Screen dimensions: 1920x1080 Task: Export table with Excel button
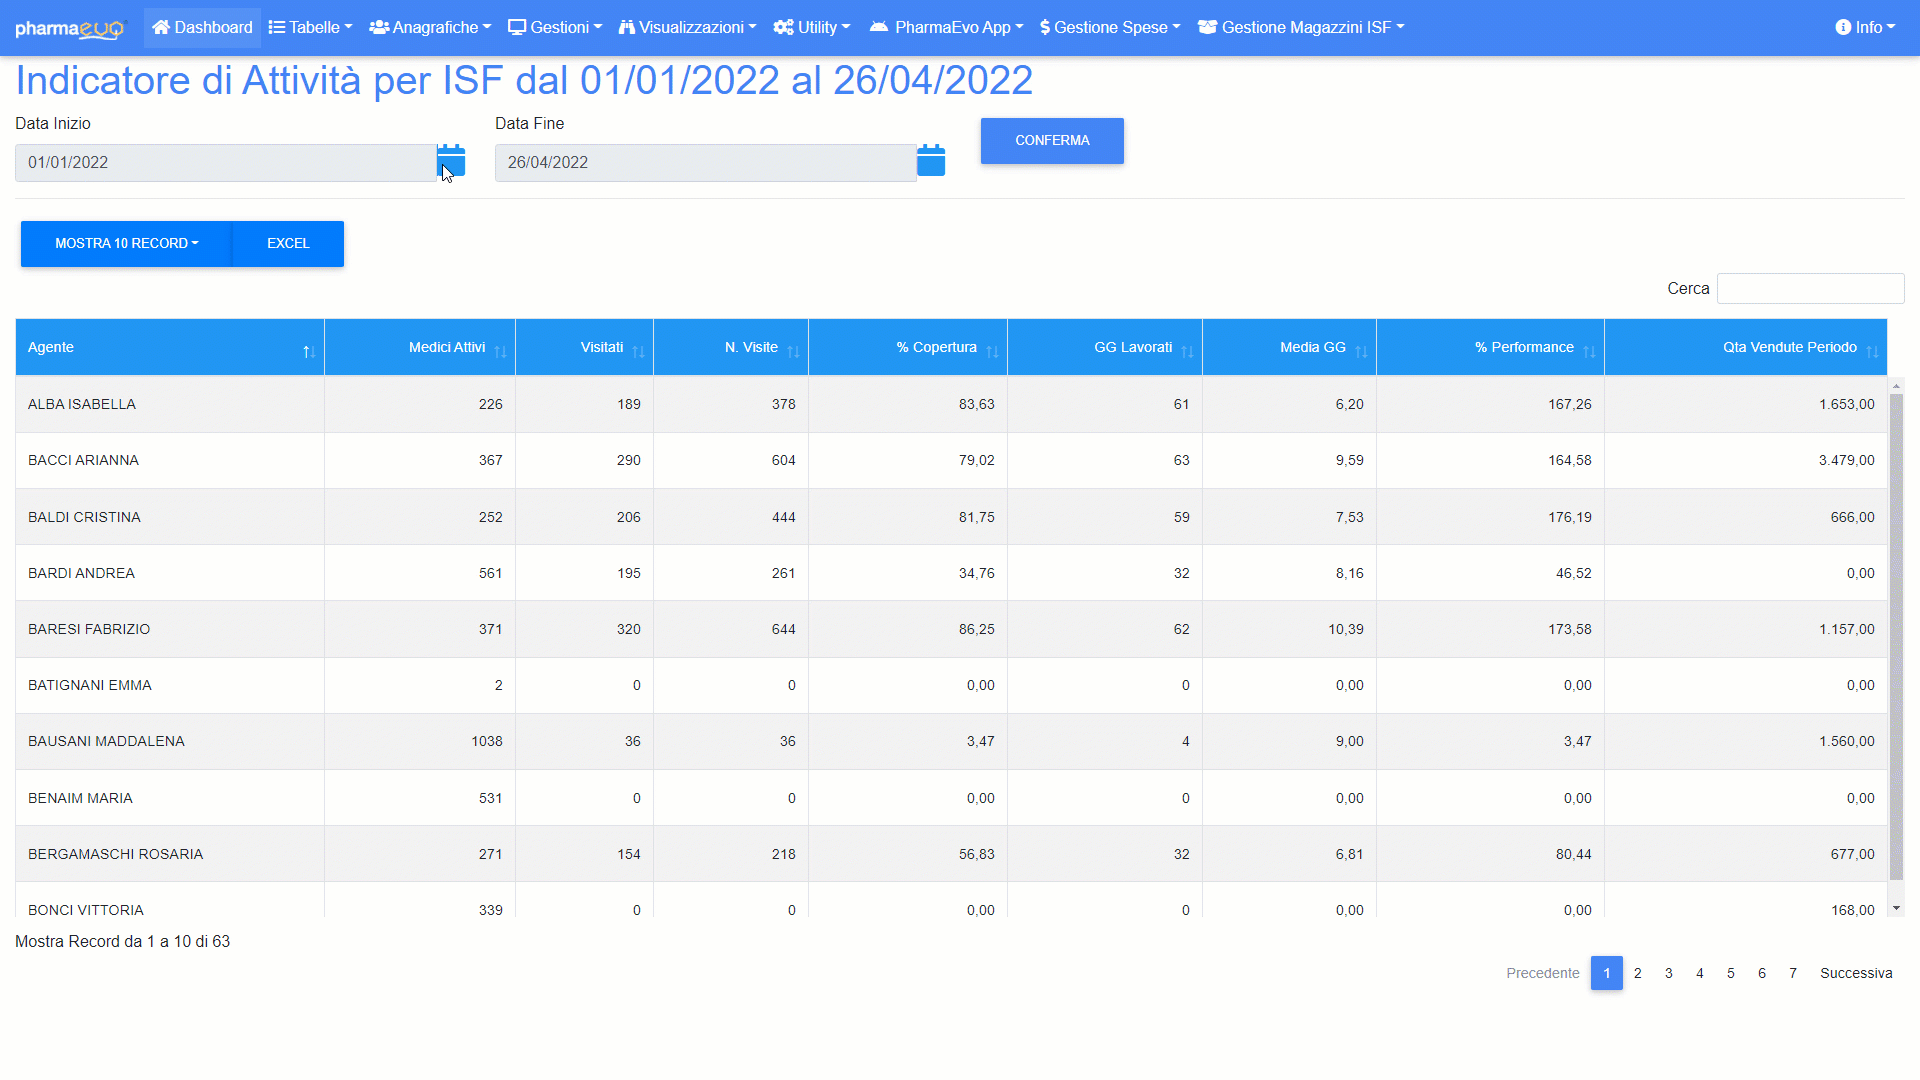[x=288, y=244]
